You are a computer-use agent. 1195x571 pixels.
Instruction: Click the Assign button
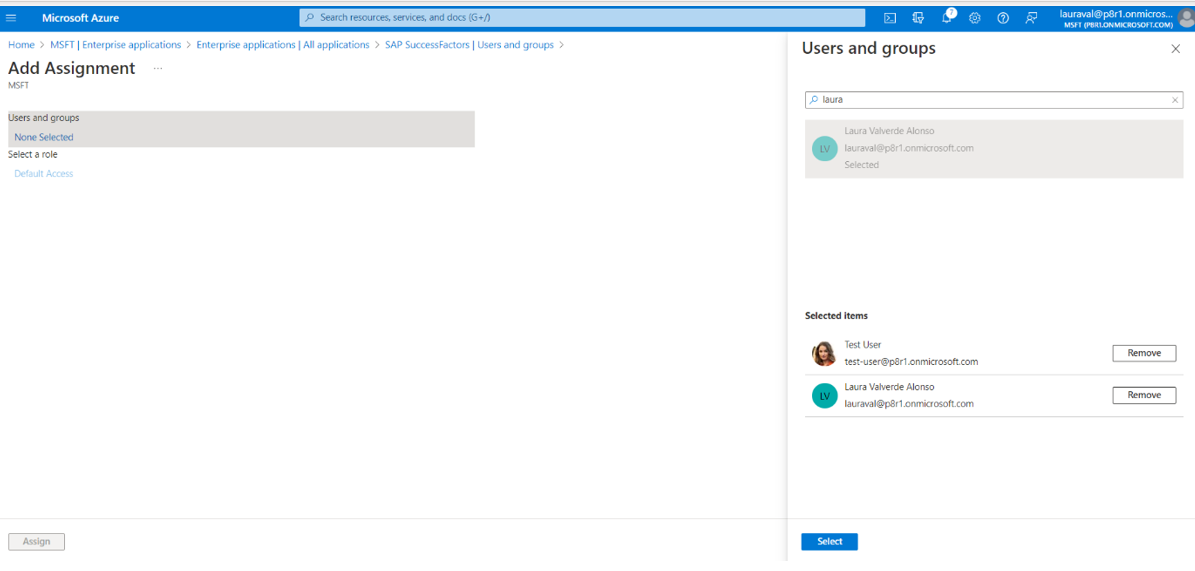[x=37, y=541]
